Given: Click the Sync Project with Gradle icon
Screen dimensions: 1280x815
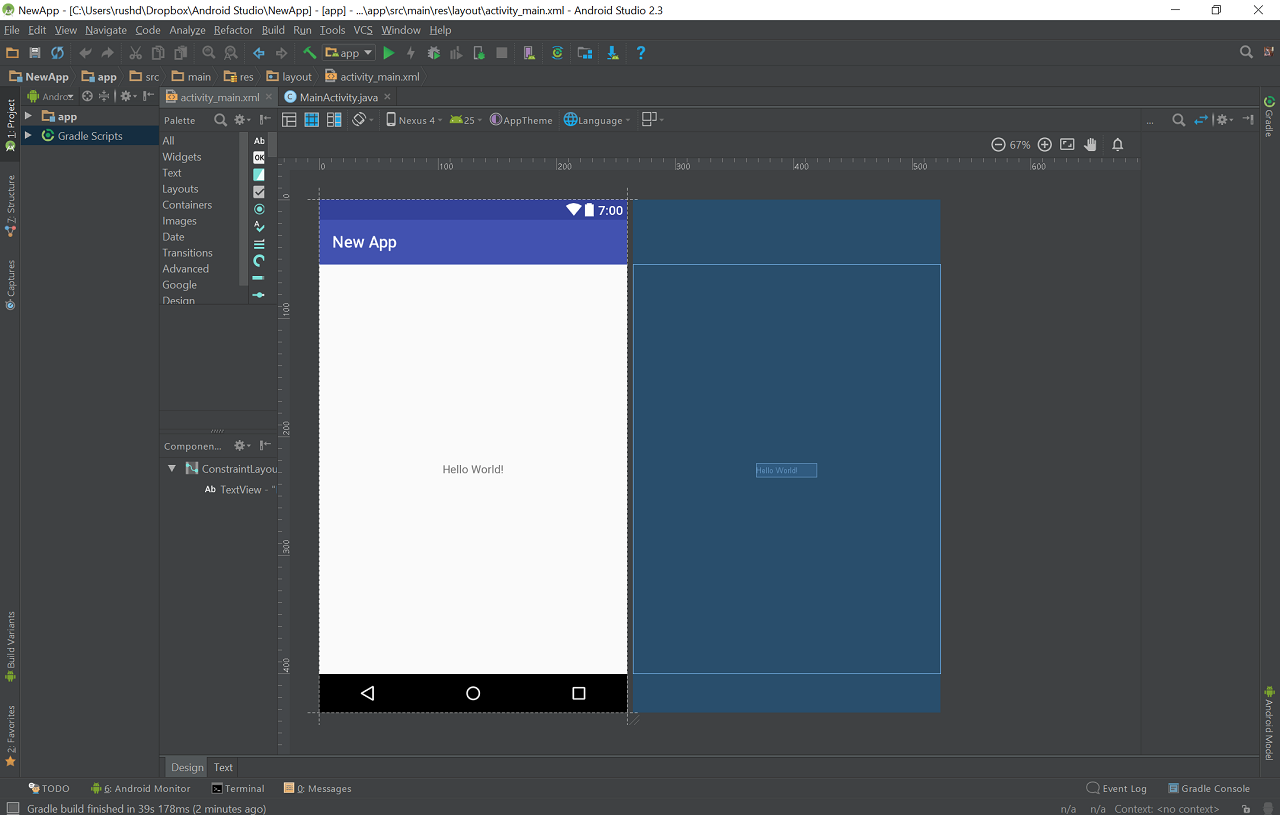Looking at the screenshot, I should (557, 53).
